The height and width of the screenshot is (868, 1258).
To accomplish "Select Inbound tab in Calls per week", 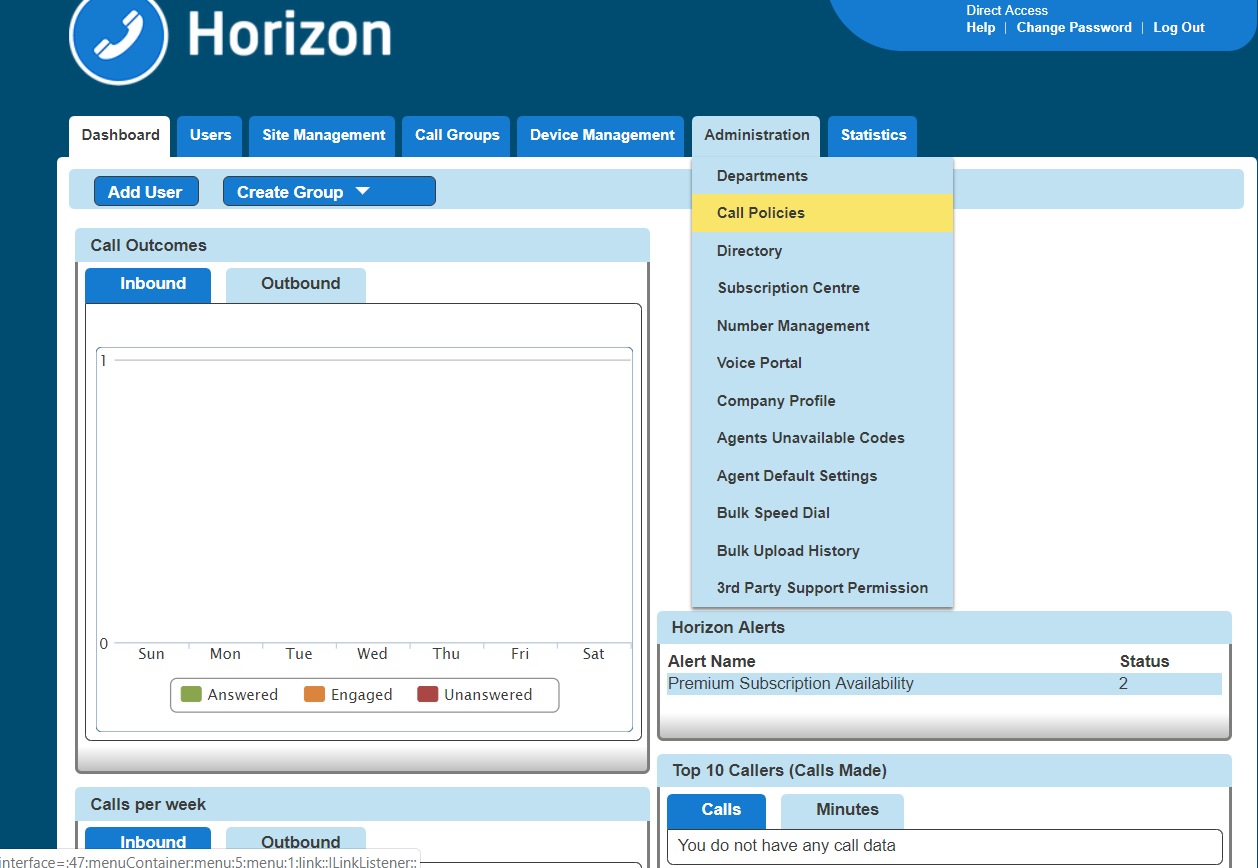I will [x=148, y=843].
